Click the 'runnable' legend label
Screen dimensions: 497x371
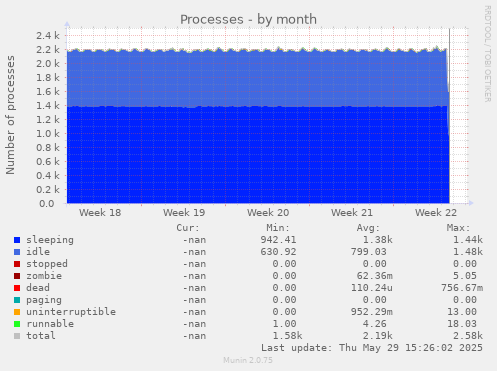click(x=50, y=324)
